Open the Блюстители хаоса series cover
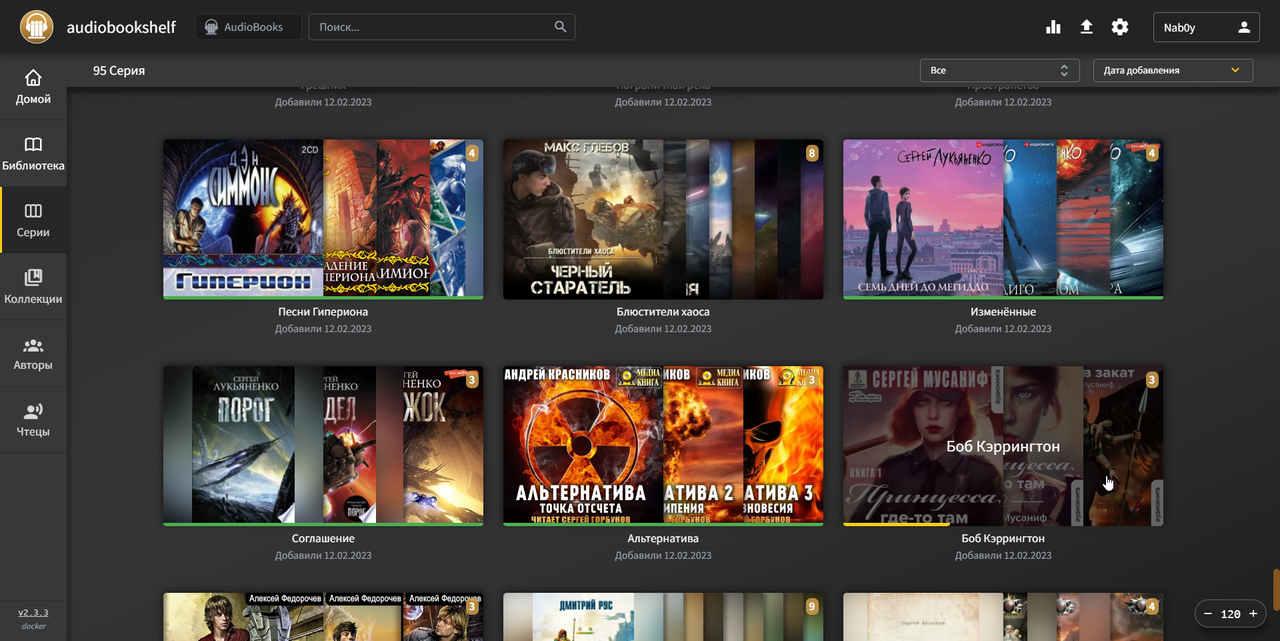The width and height of the screenshot is (1280, 641). click(663, 219)
